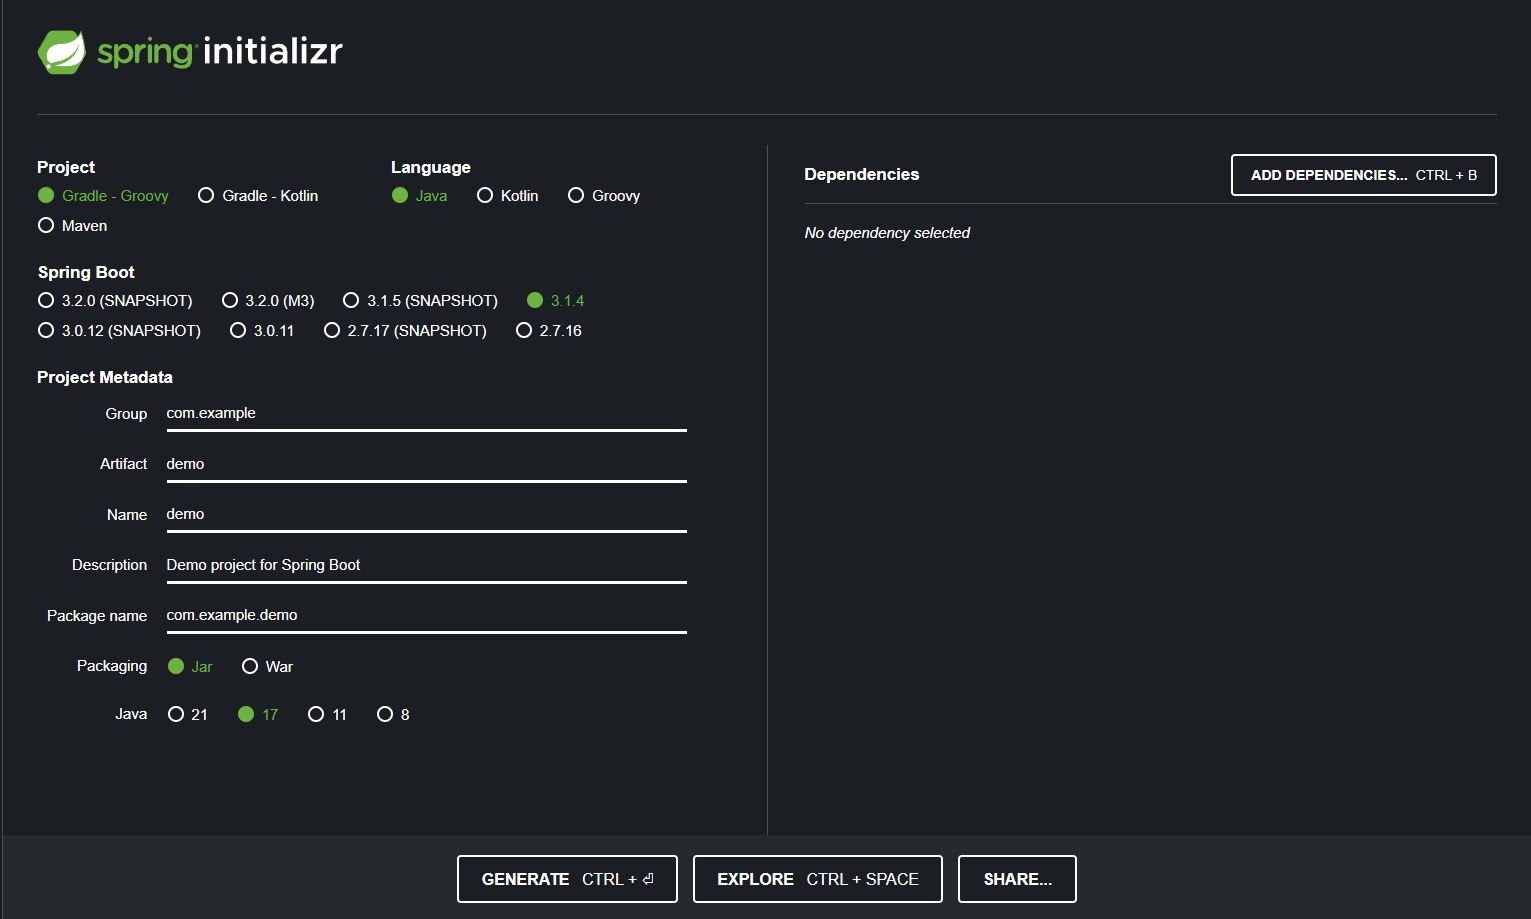1531x919 pixels.
Task: Choose Spring Boot 3.0.11
Action: coord(262,331)
